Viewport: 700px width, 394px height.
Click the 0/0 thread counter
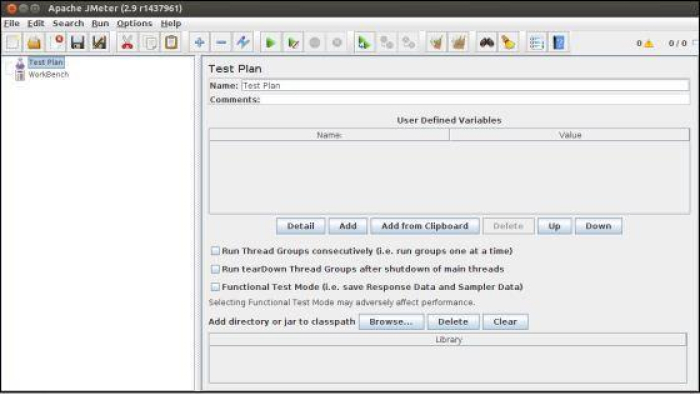[677, 43]
